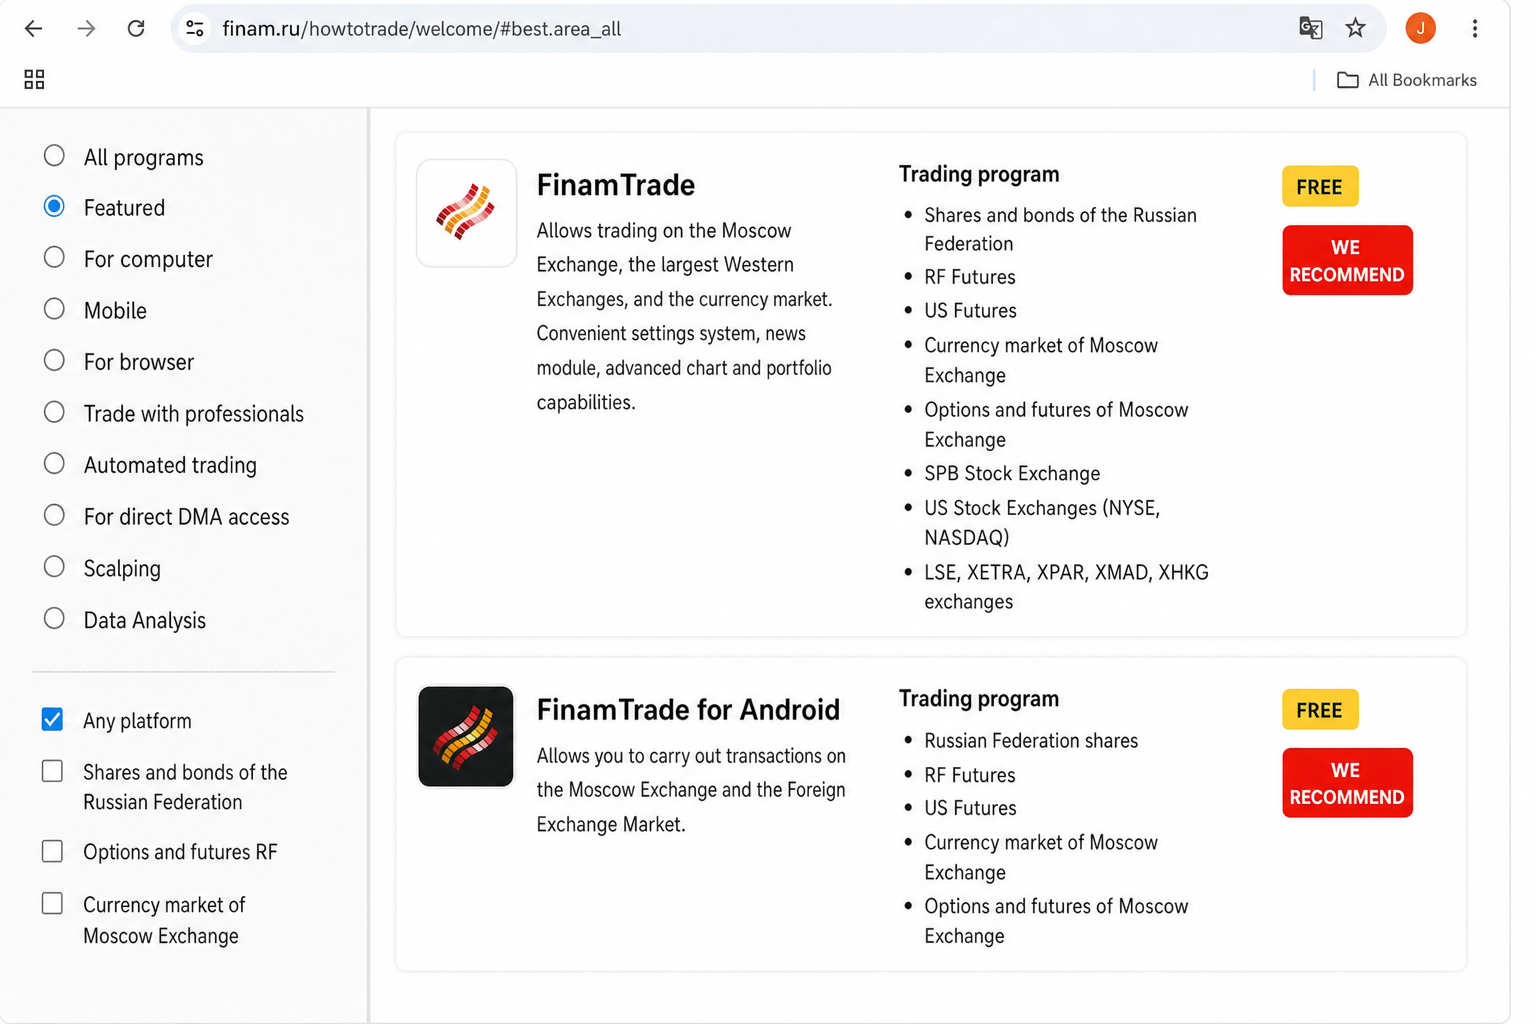Screen dimensions: 1536x1024
Task: Bookmark this page with the star icon
Action: point(1355,29)
